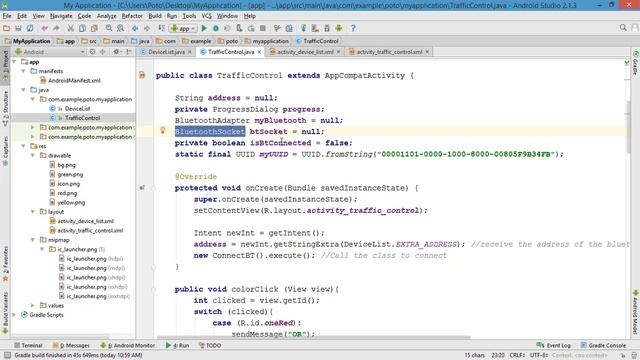This screenshot has height=360, width=640.
Task: Click the Save All toolbar icon
Action: click(18, 28)
